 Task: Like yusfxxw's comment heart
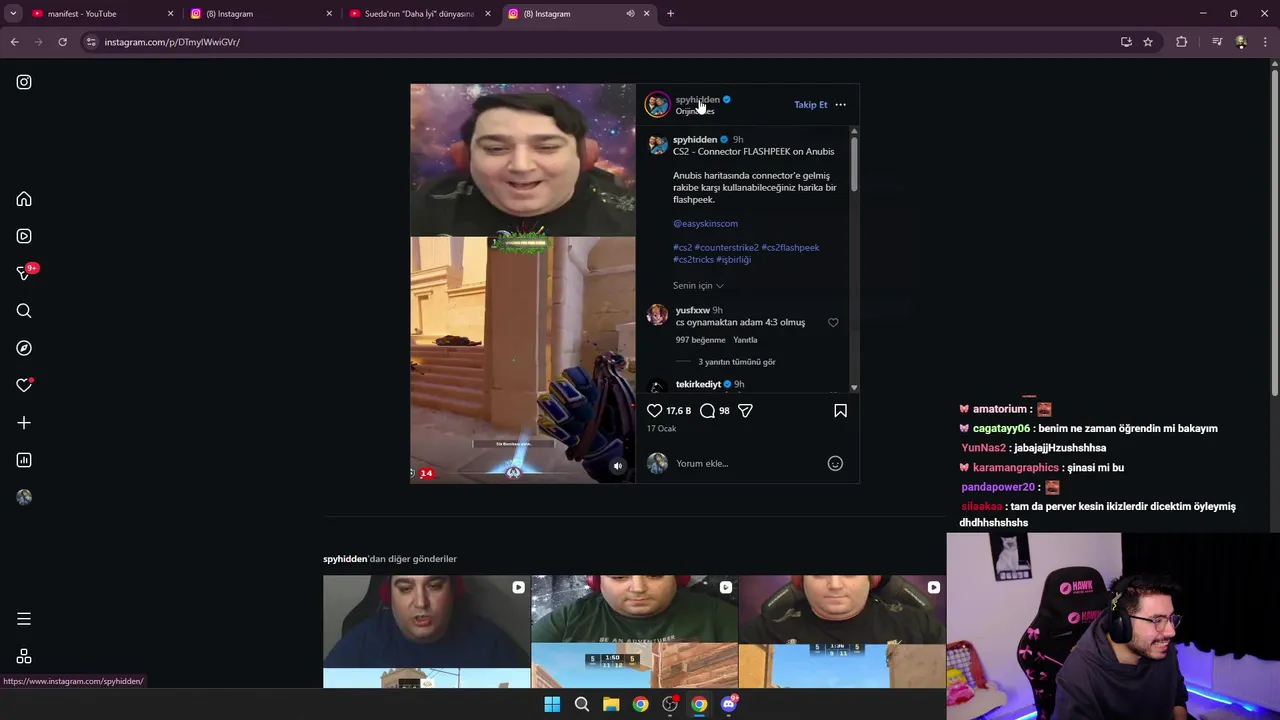click(833, 322)
